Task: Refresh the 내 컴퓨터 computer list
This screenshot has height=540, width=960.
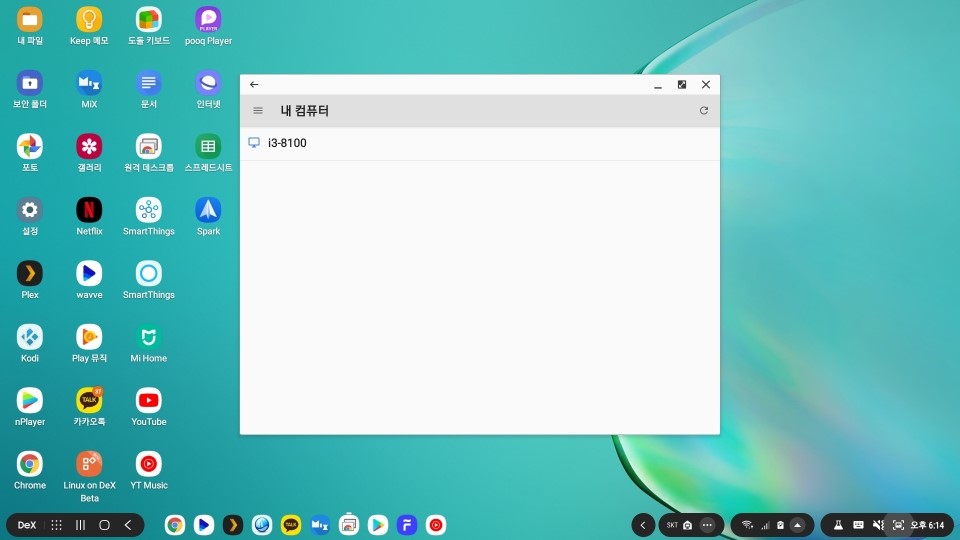Action: pos(704,111)
